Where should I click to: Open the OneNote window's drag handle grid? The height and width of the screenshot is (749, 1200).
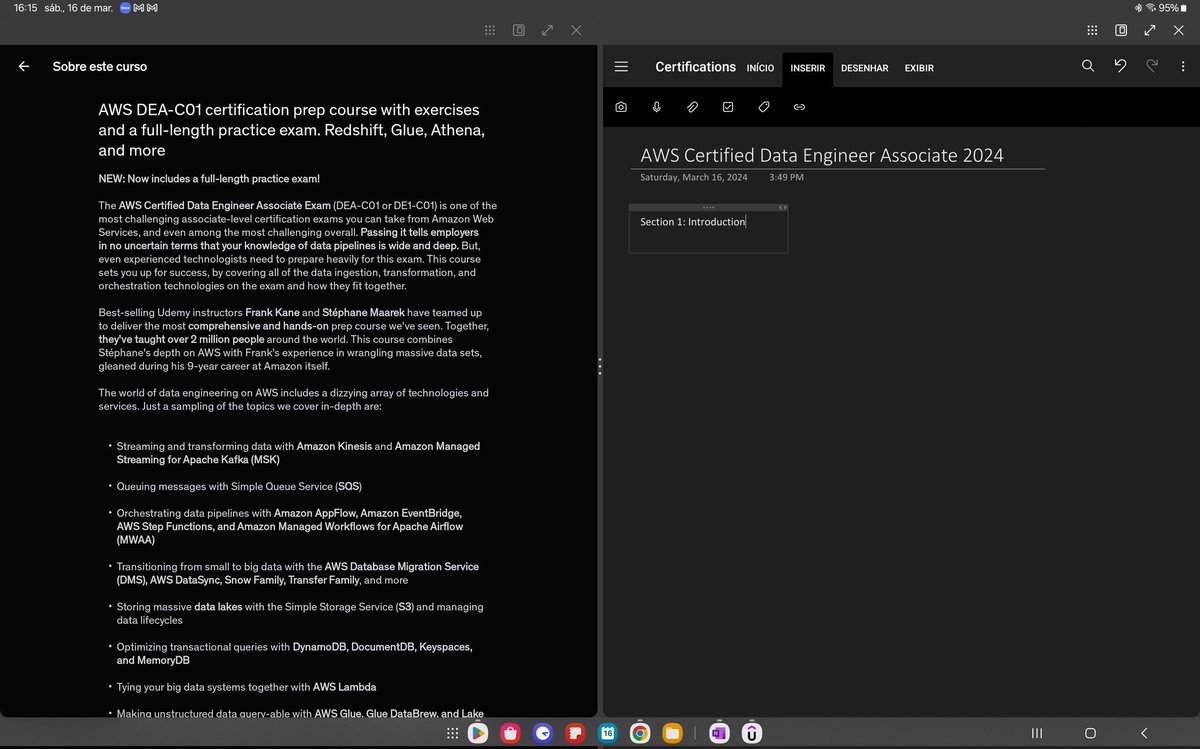[1093, 30]
